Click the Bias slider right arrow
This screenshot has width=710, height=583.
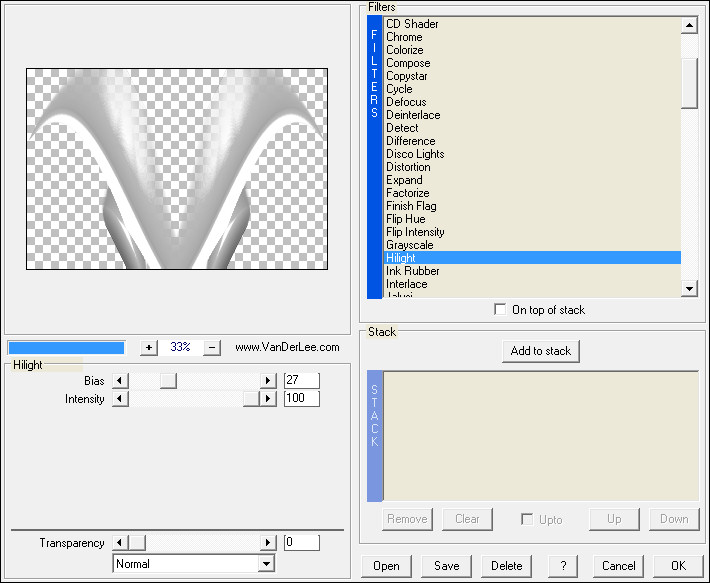[267, 380]
